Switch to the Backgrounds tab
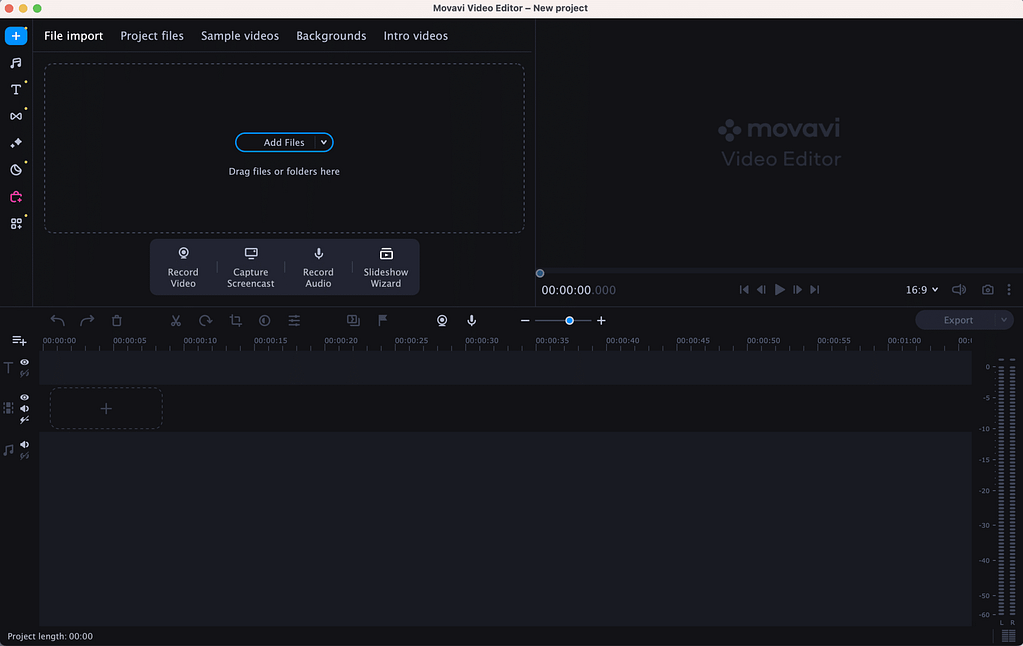1023x646 pixels. coord(331,36)
